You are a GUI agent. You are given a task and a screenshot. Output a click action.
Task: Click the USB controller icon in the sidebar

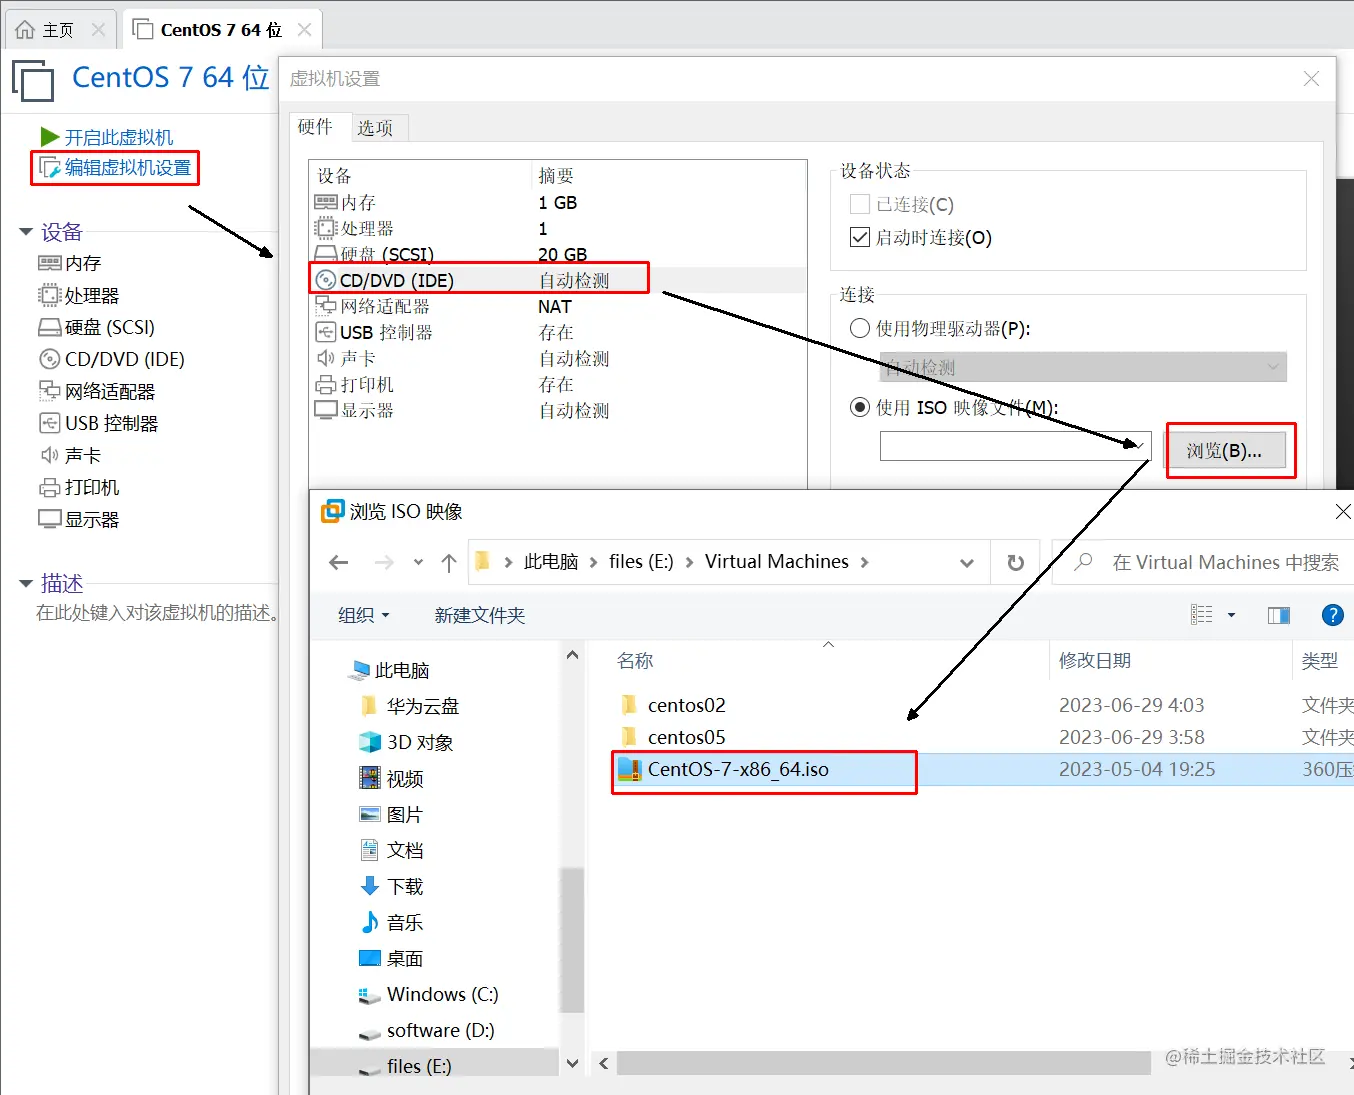(x=50, y=423)
